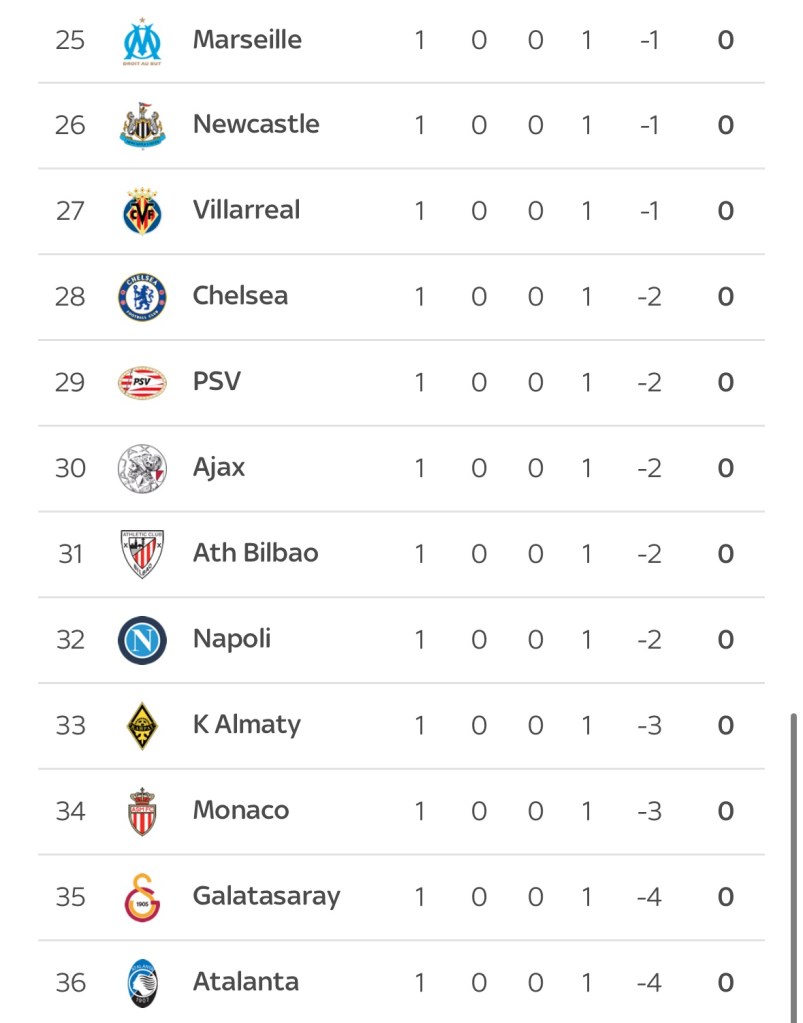Select the PSV club logo
This screenshot has height=1023, width=803.
pos(142,382)
